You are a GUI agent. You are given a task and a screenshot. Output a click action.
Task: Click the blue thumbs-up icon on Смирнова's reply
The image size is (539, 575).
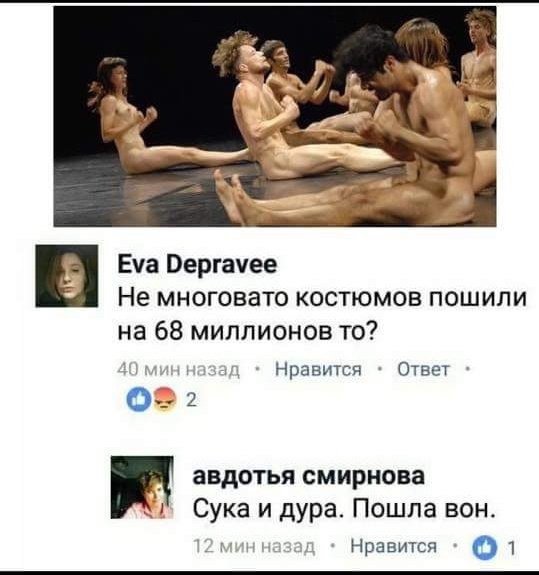point(485,548)
